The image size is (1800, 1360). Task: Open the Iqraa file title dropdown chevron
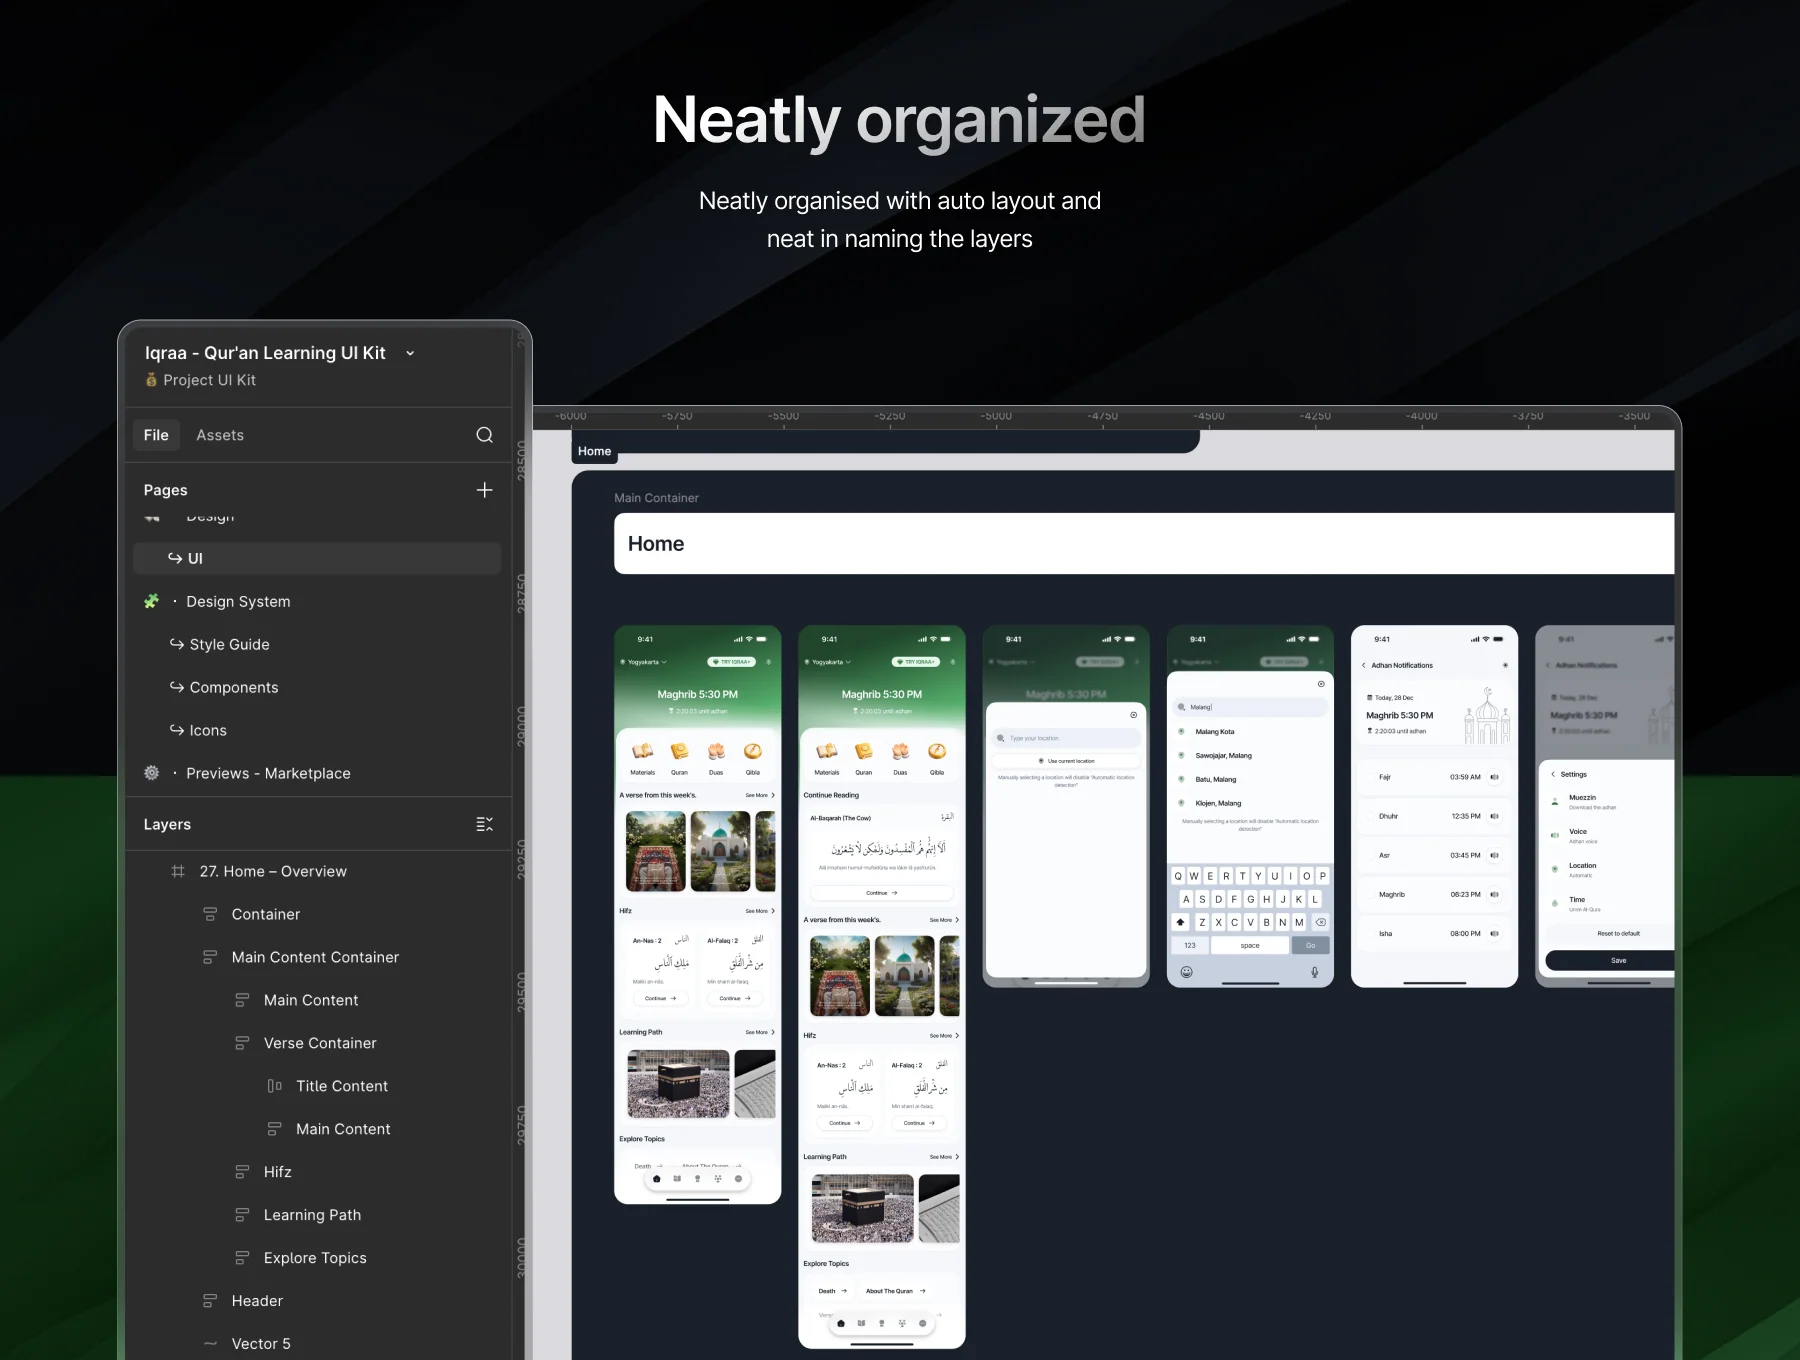[x=410, y=353]
